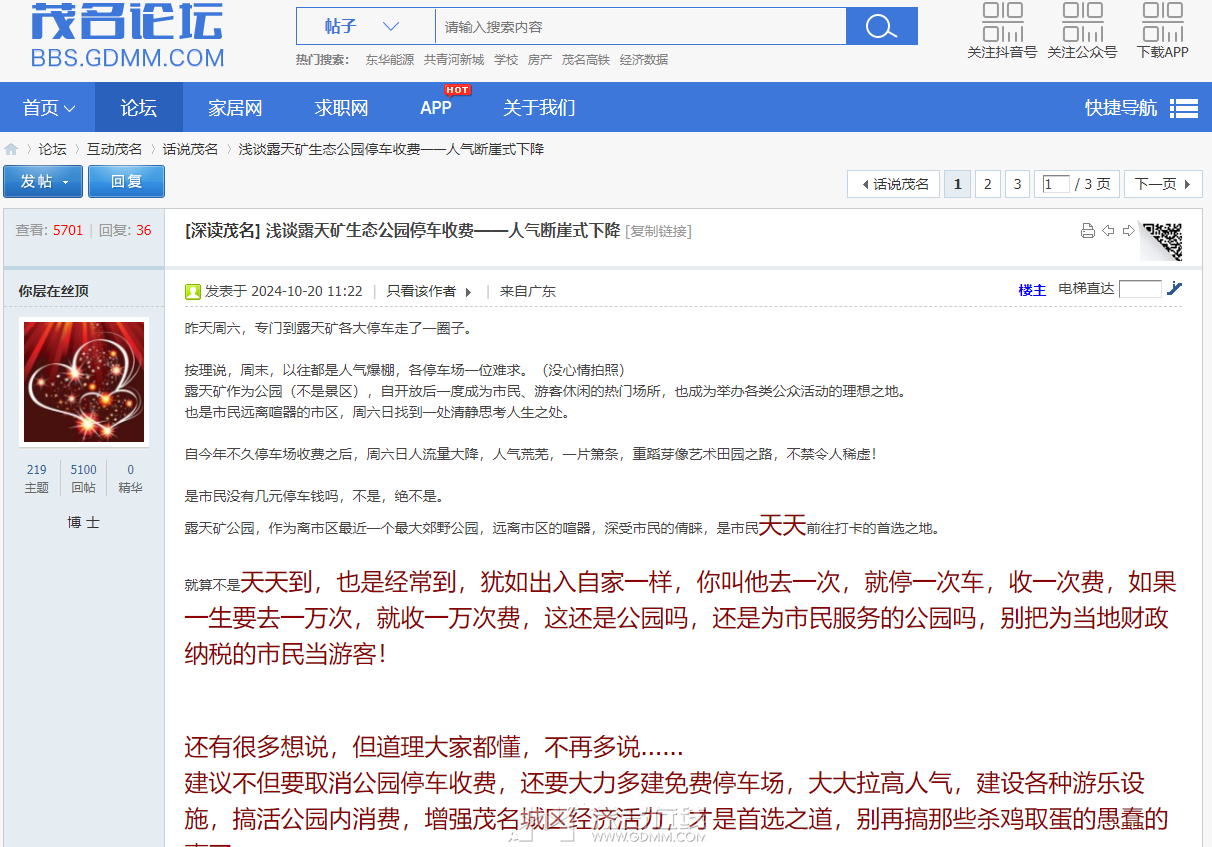Screen dimensions: 1212x847
Task: Expand the 帖子 search type dropdown
Action: click(x=365, y=26)
